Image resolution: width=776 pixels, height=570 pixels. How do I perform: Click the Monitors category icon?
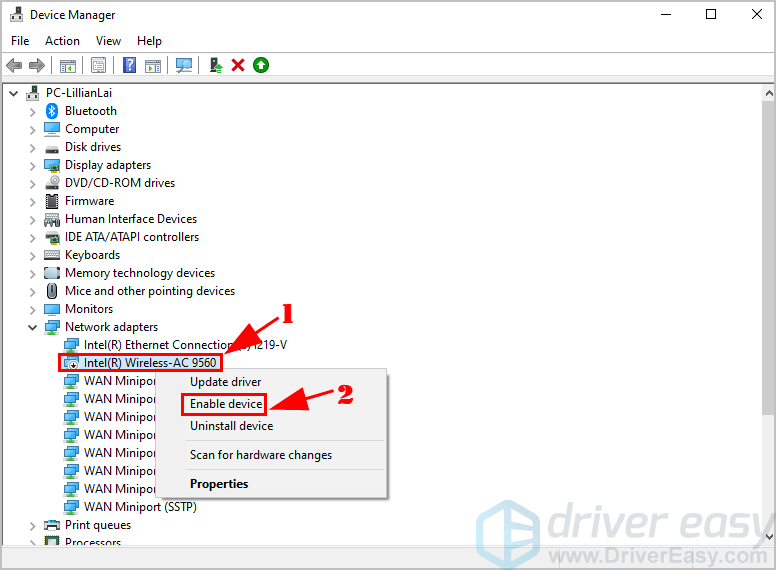[51, 309]
